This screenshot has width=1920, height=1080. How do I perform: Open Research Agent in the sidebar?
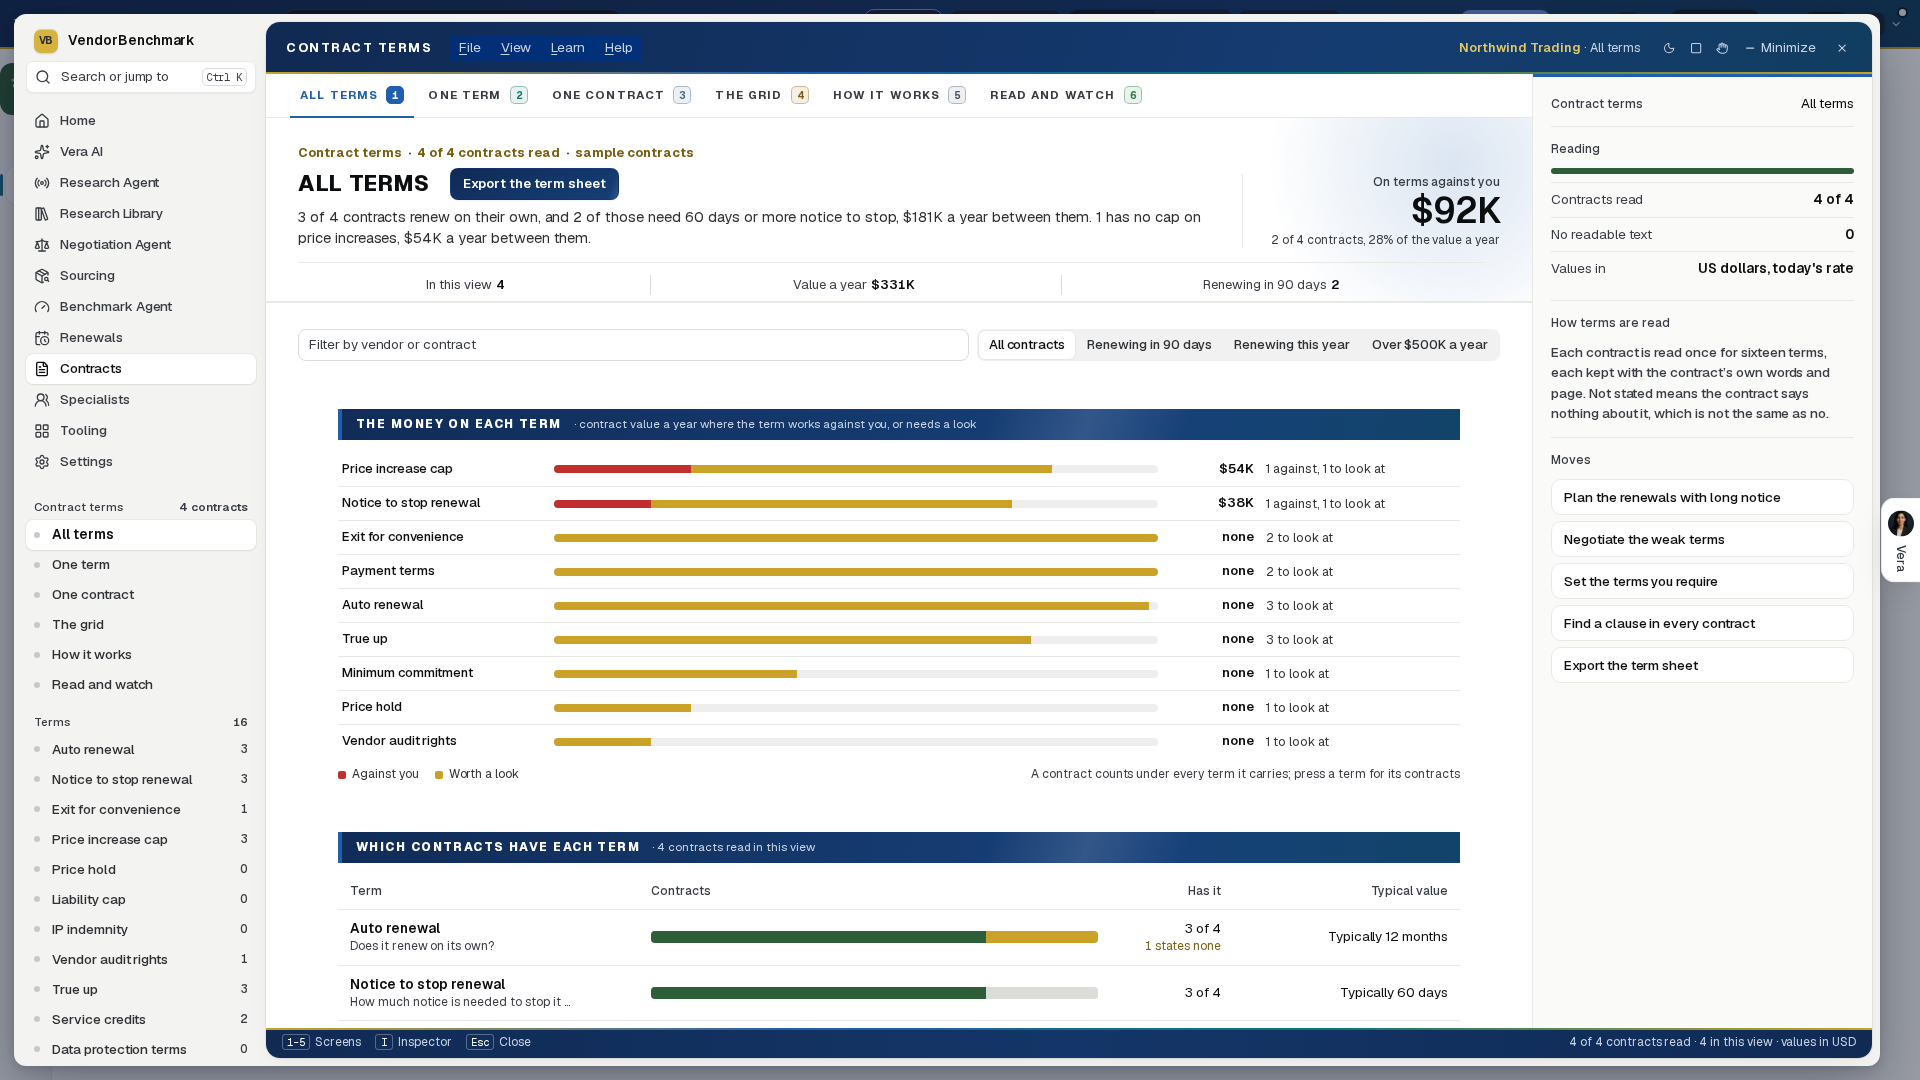[141, 183]
